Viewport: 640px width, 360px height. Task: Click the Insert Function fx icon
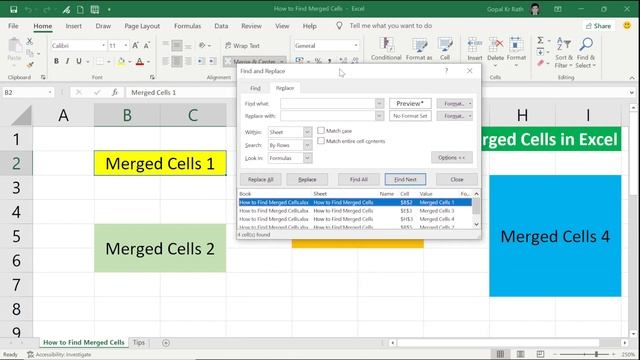pyautogui.click(x=115, y=93)
